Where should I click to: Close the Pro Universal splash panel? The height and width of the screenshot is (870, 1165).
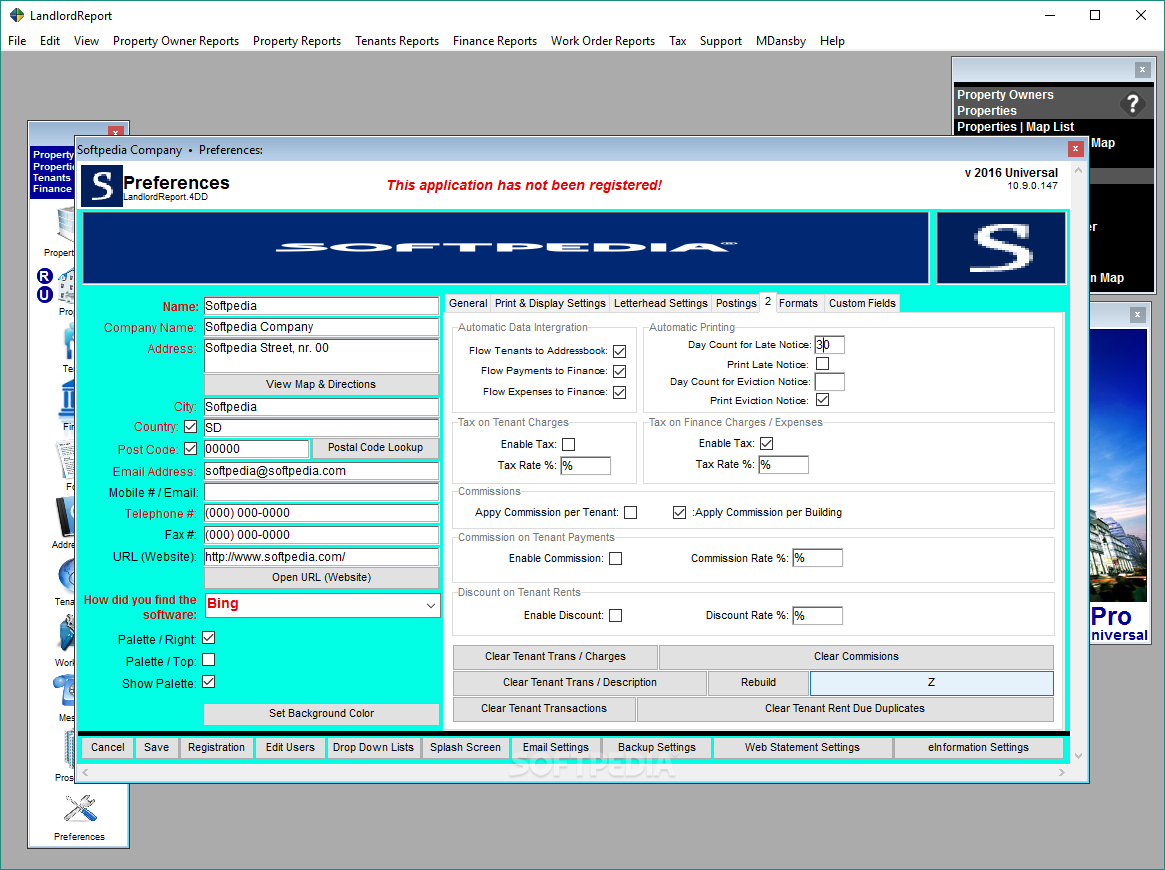tap(1137, 315)
